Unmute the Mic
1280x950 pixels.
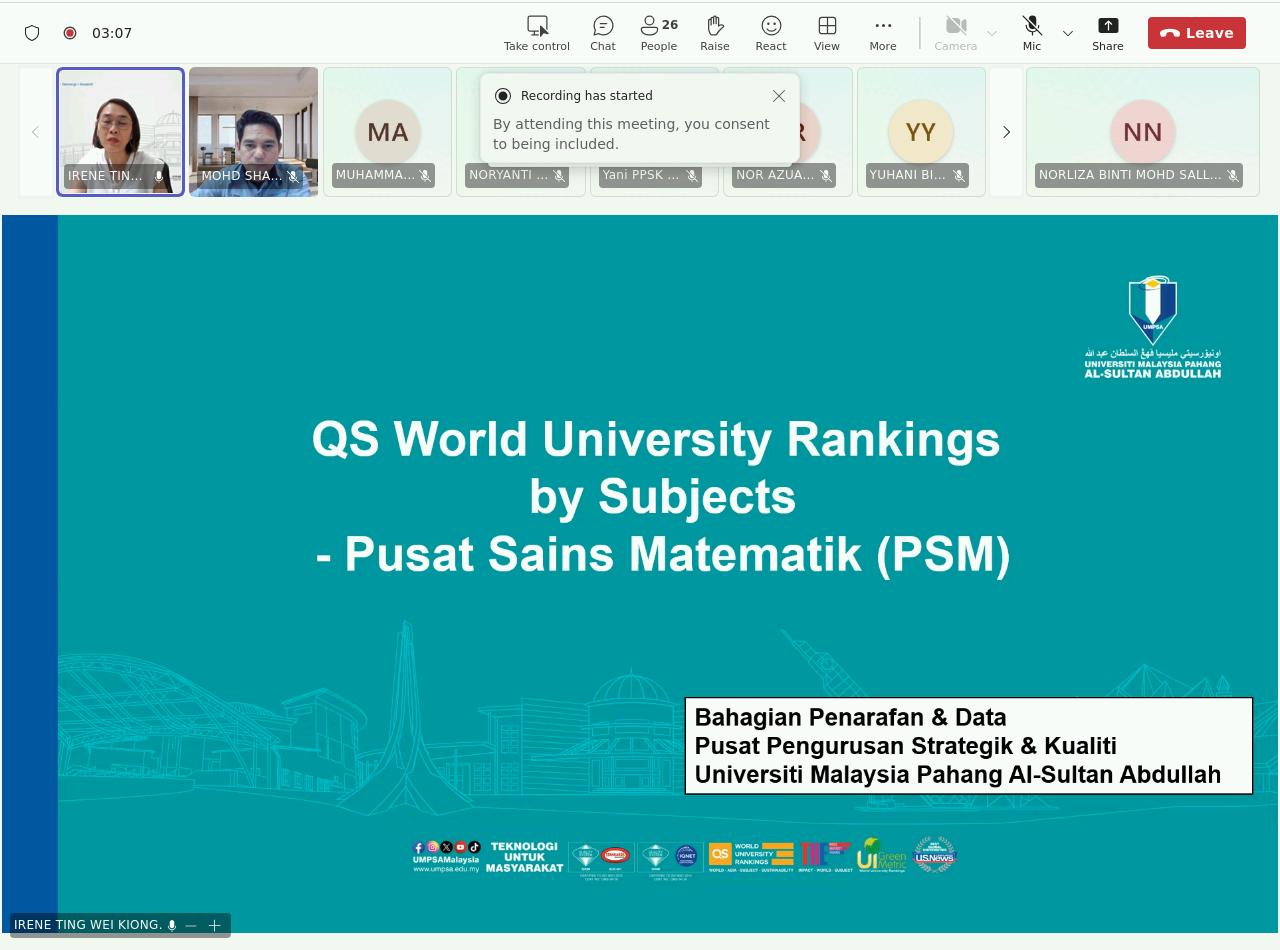(x=1032, y=33)
